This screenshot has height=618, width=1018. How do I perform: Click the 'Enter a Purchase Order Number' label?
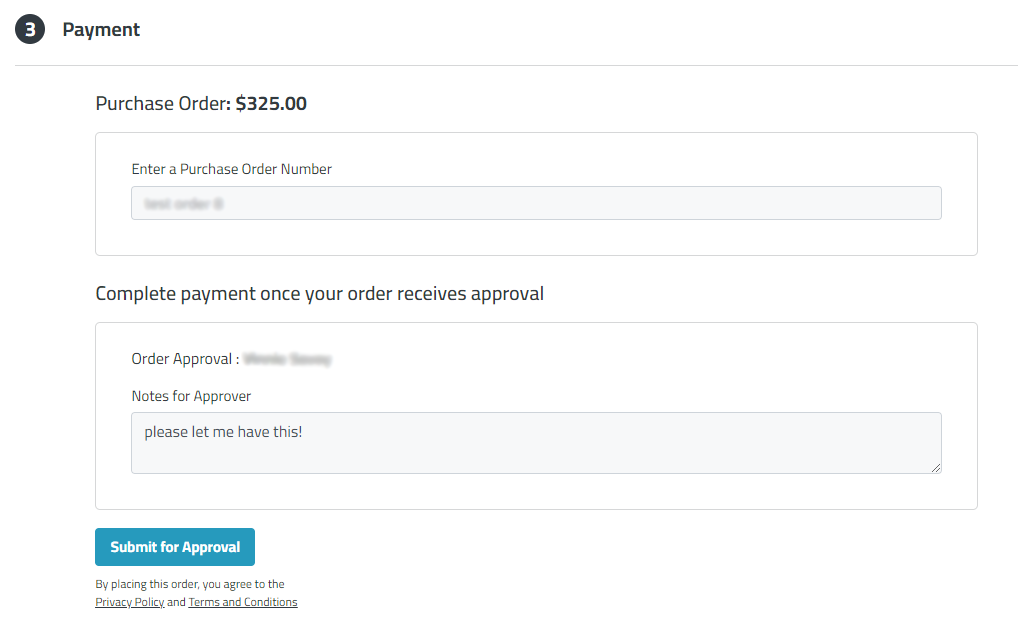pos(231,169)
